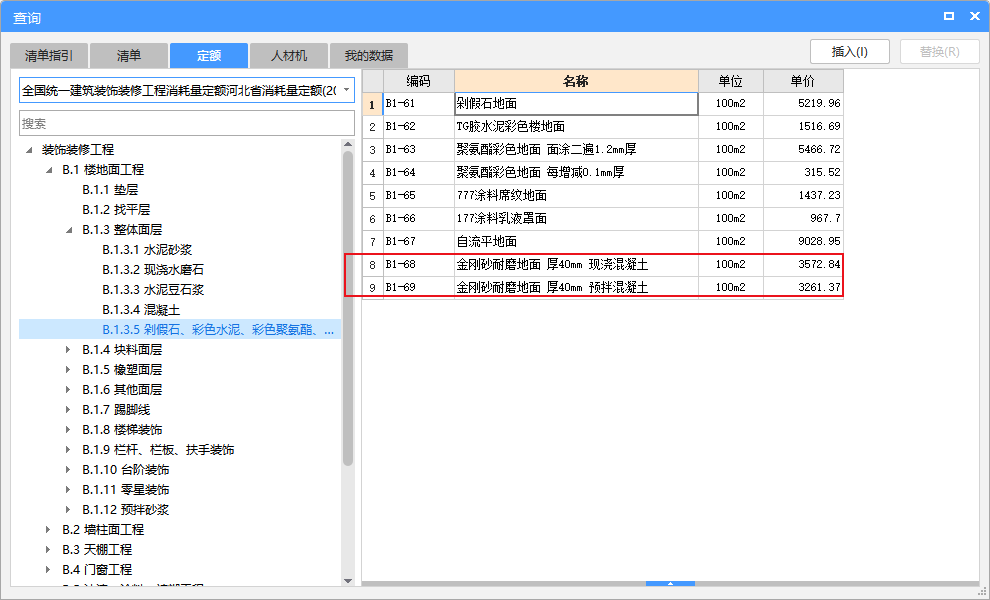Switch to the 人材机 tab

click(x=289, y=56)
